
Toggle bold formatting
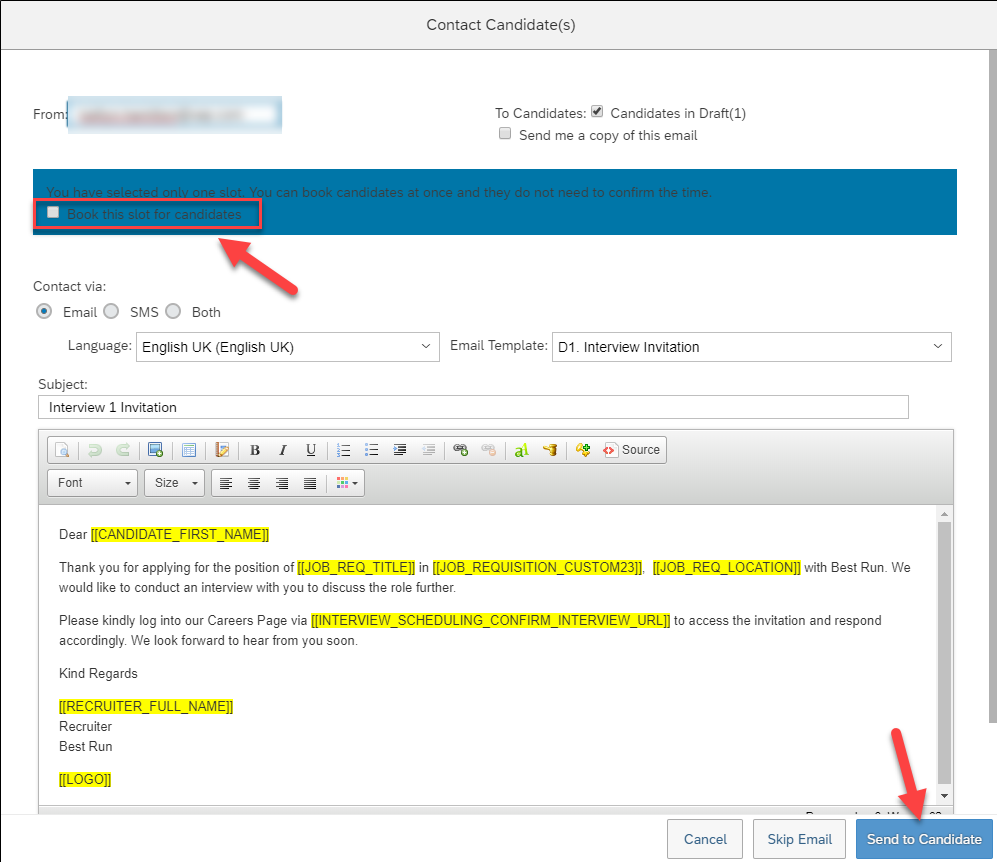pyautogui.click(x=255, y=450)
